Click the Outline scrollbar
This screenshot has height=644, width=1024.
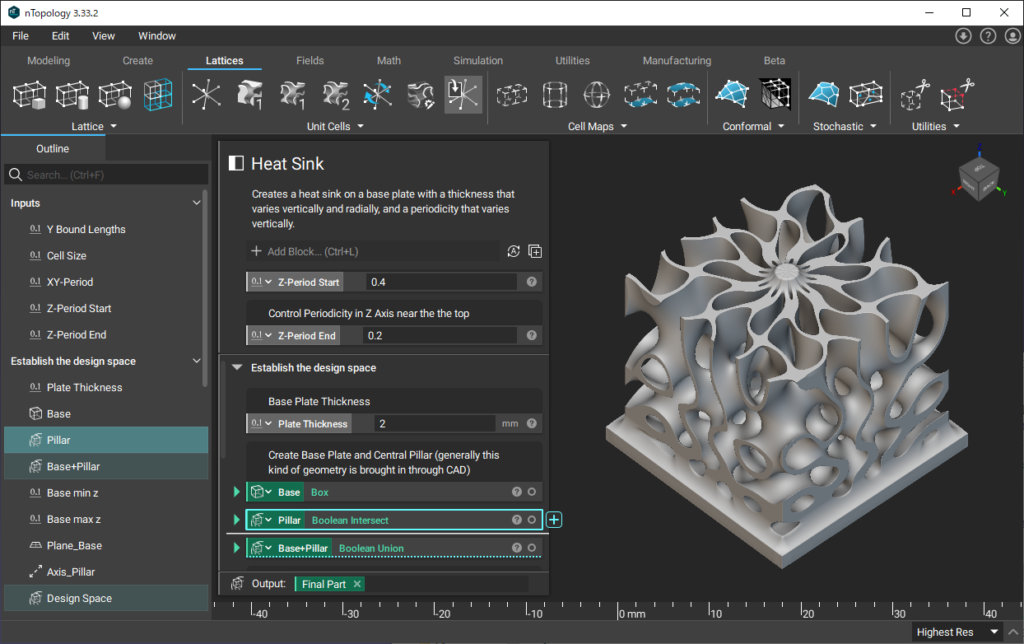click(205, 288)
